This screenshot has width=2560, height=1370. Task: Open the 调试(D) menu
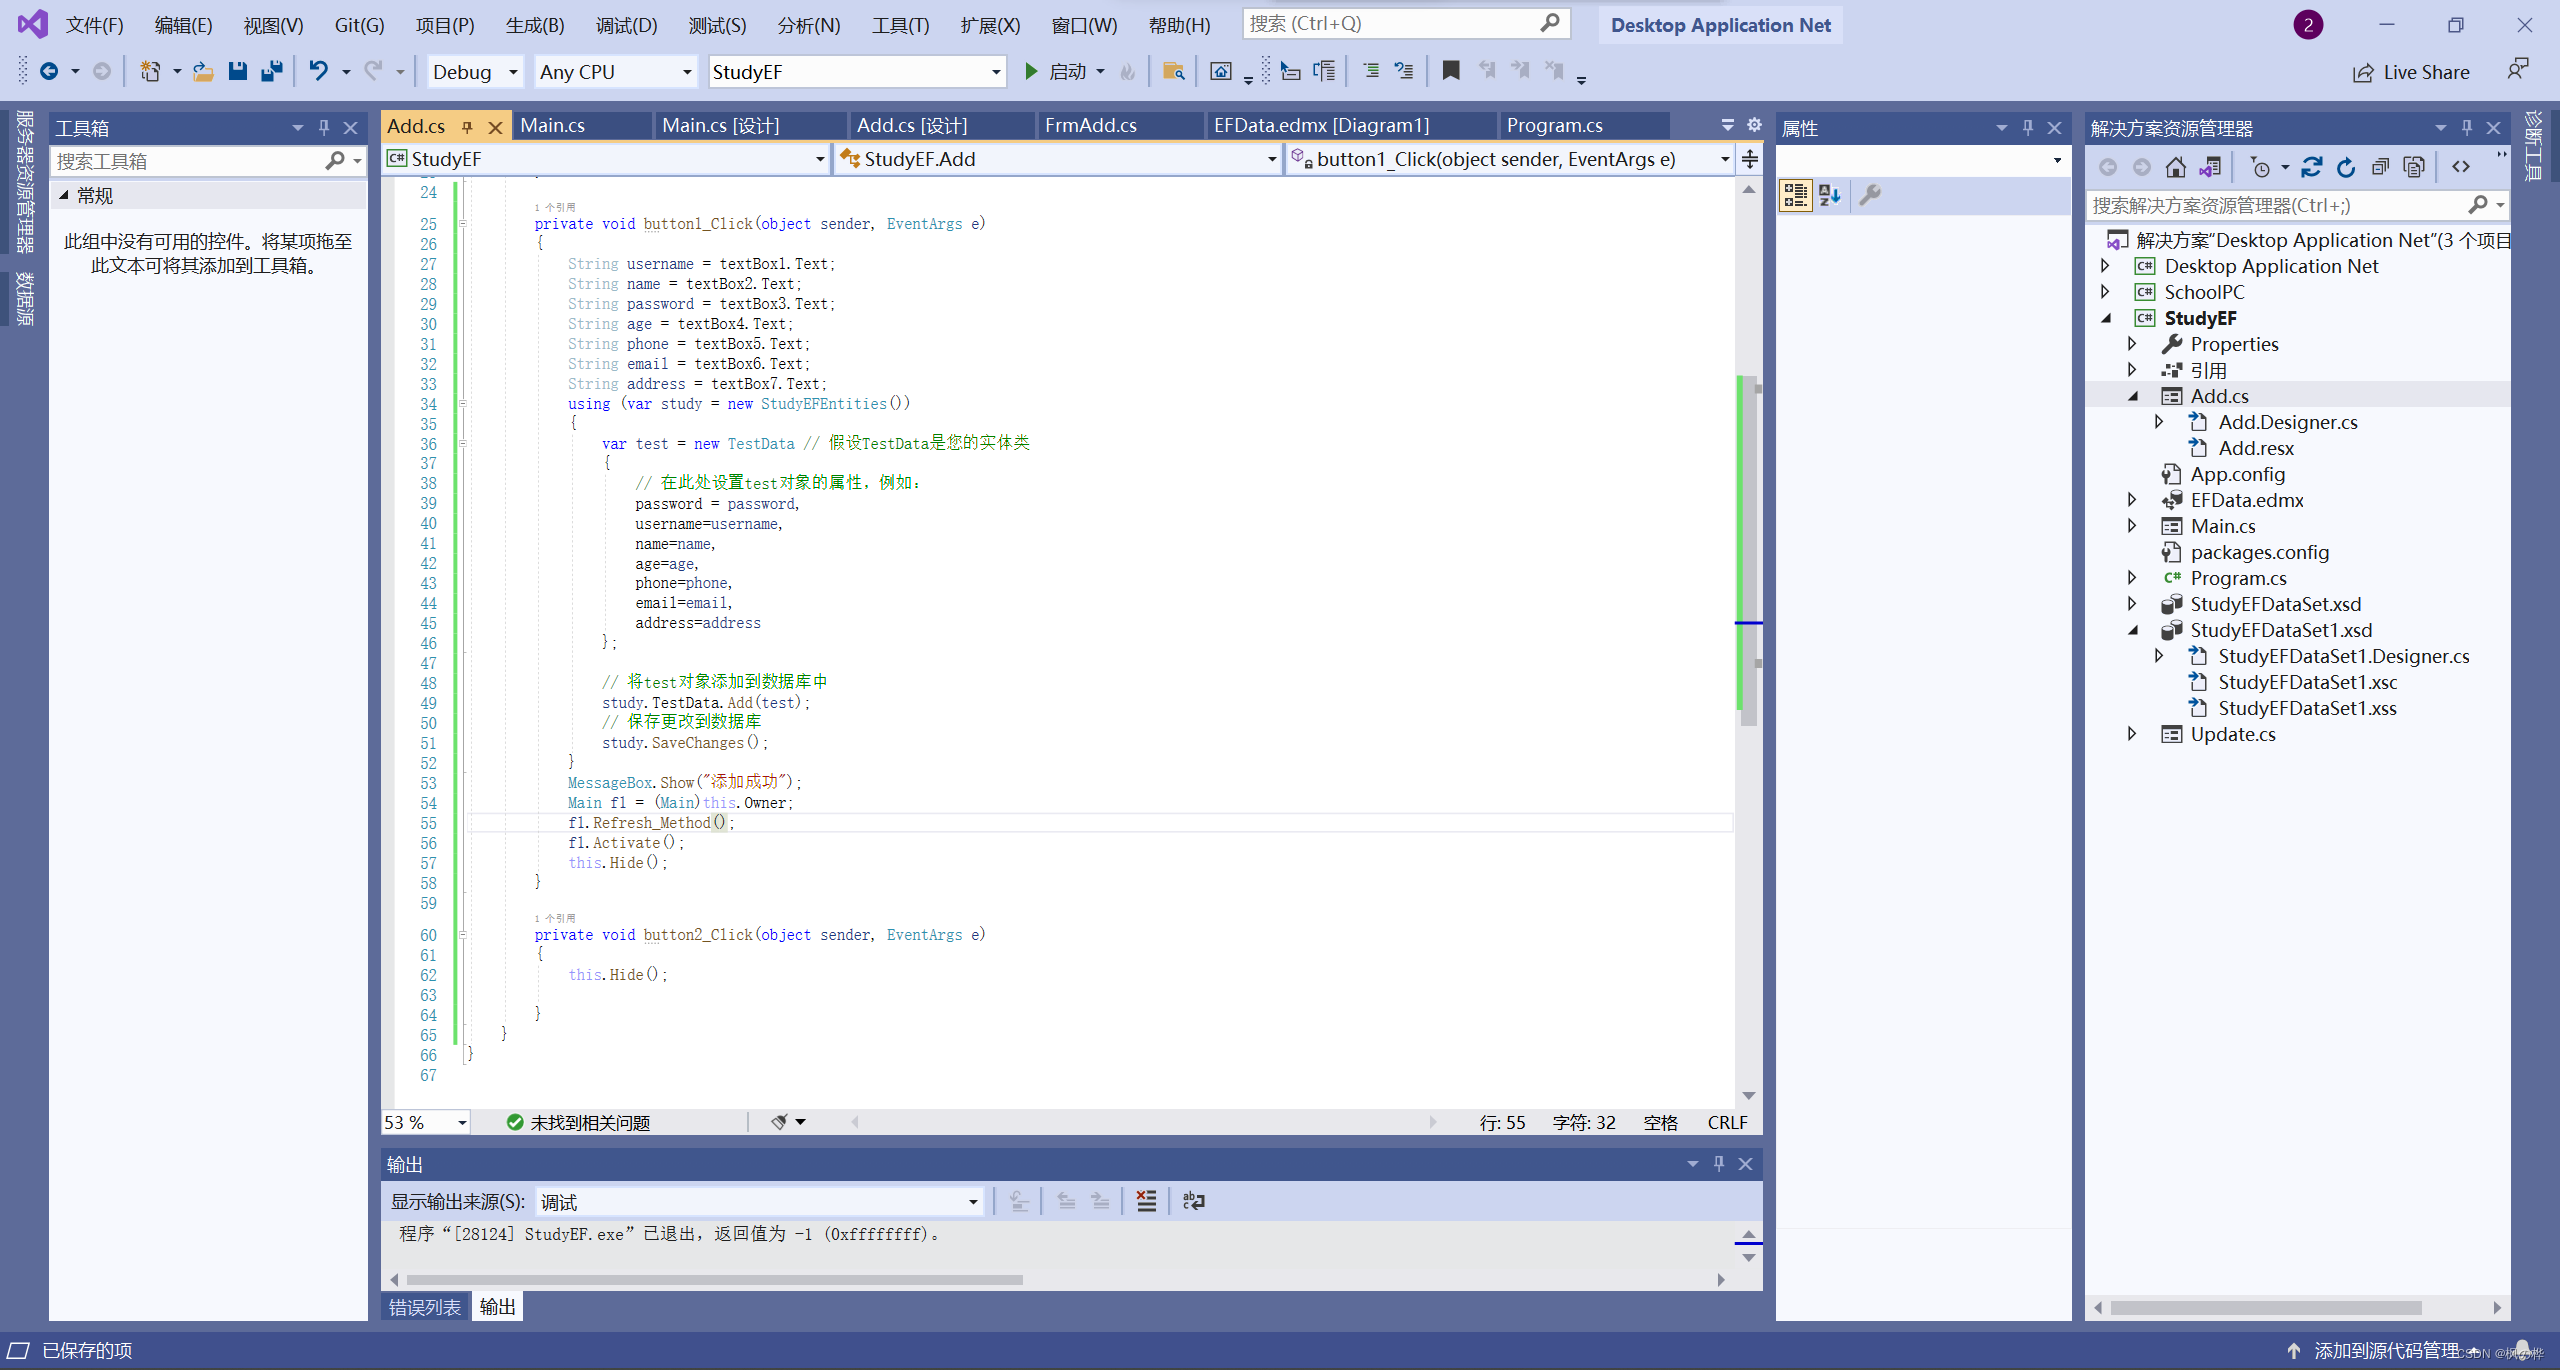point(626,25)
